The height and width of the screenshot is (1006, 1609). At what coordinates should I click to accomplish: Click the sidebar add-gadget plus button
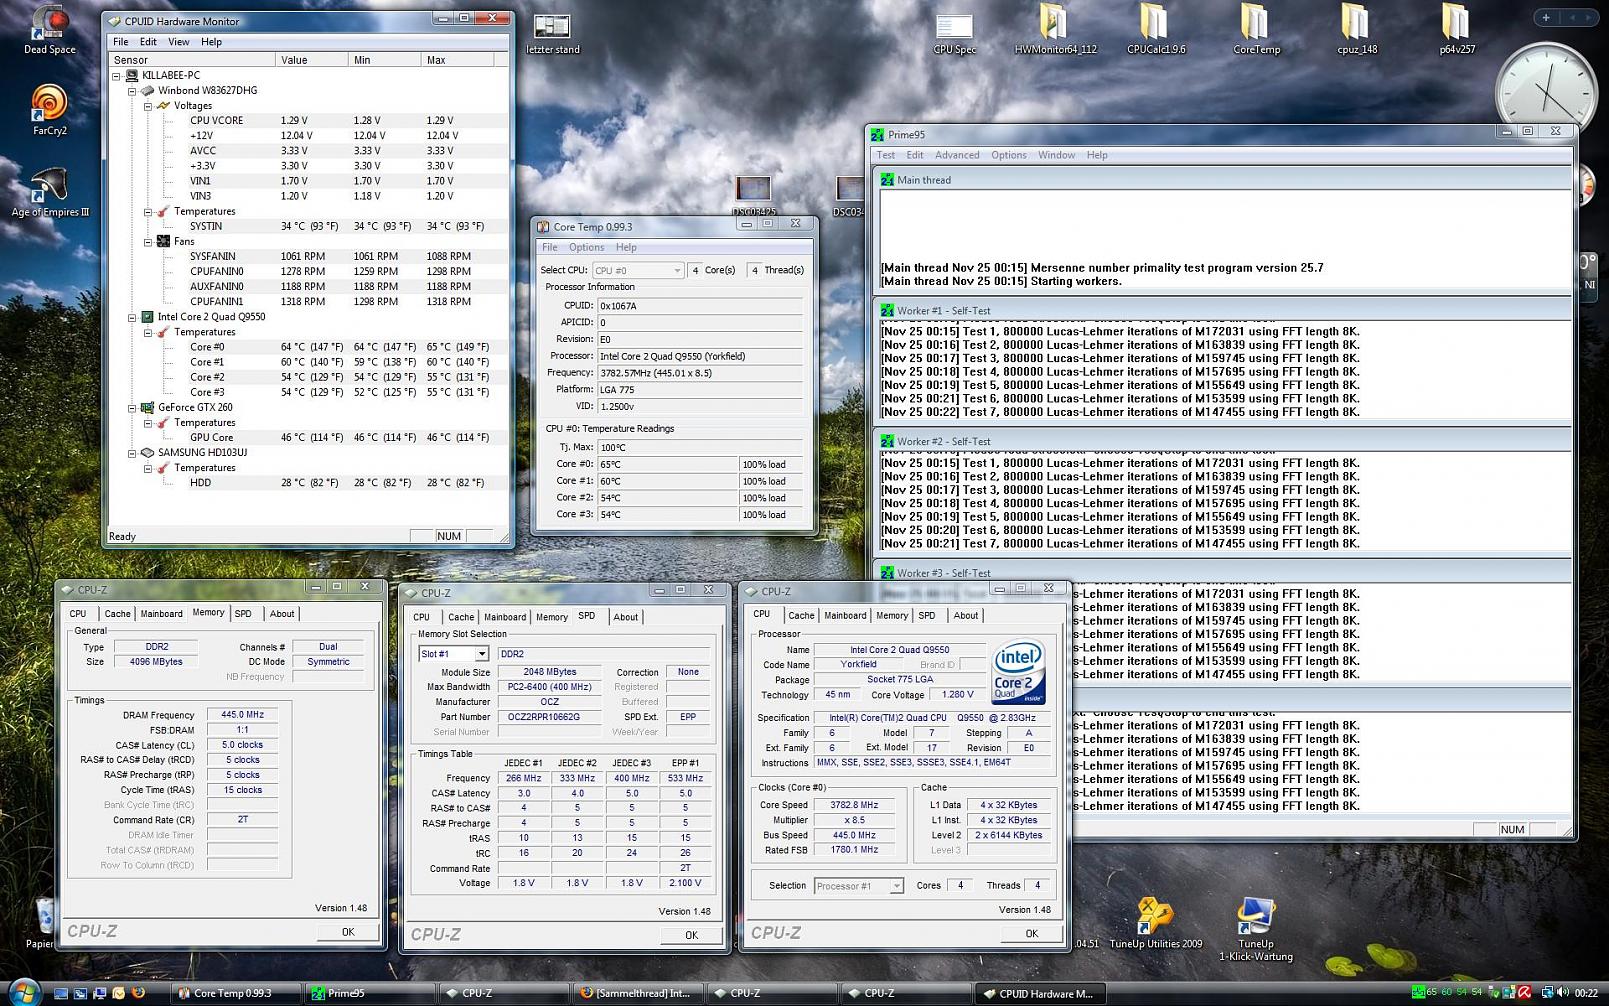1545,17
